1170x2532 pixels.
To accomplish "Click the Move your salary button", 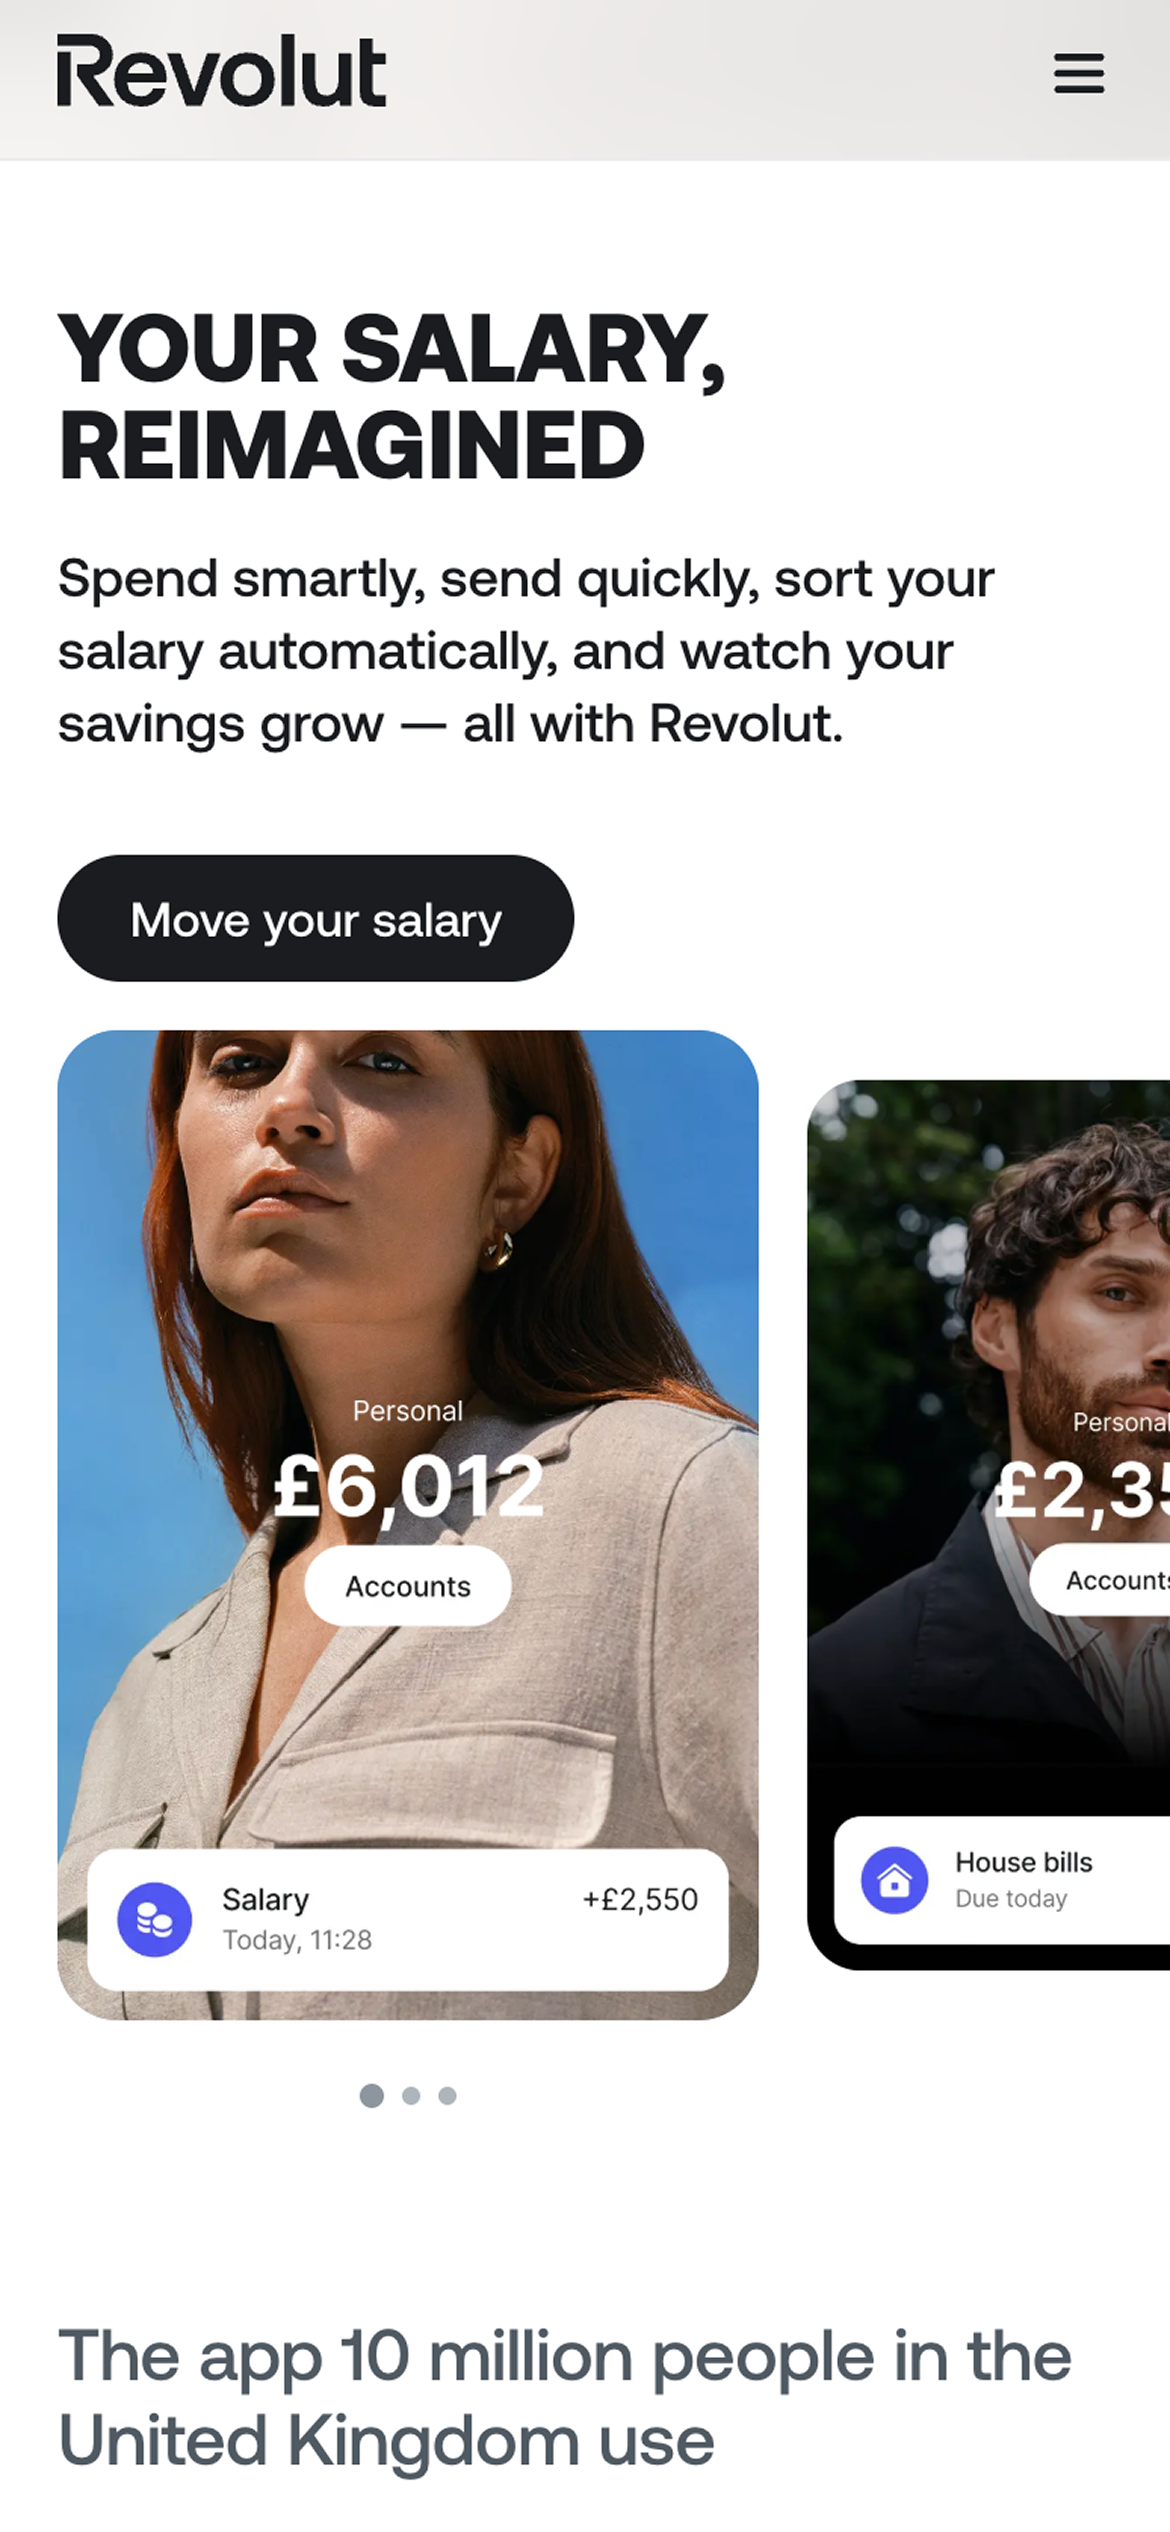I will (316, 918).
